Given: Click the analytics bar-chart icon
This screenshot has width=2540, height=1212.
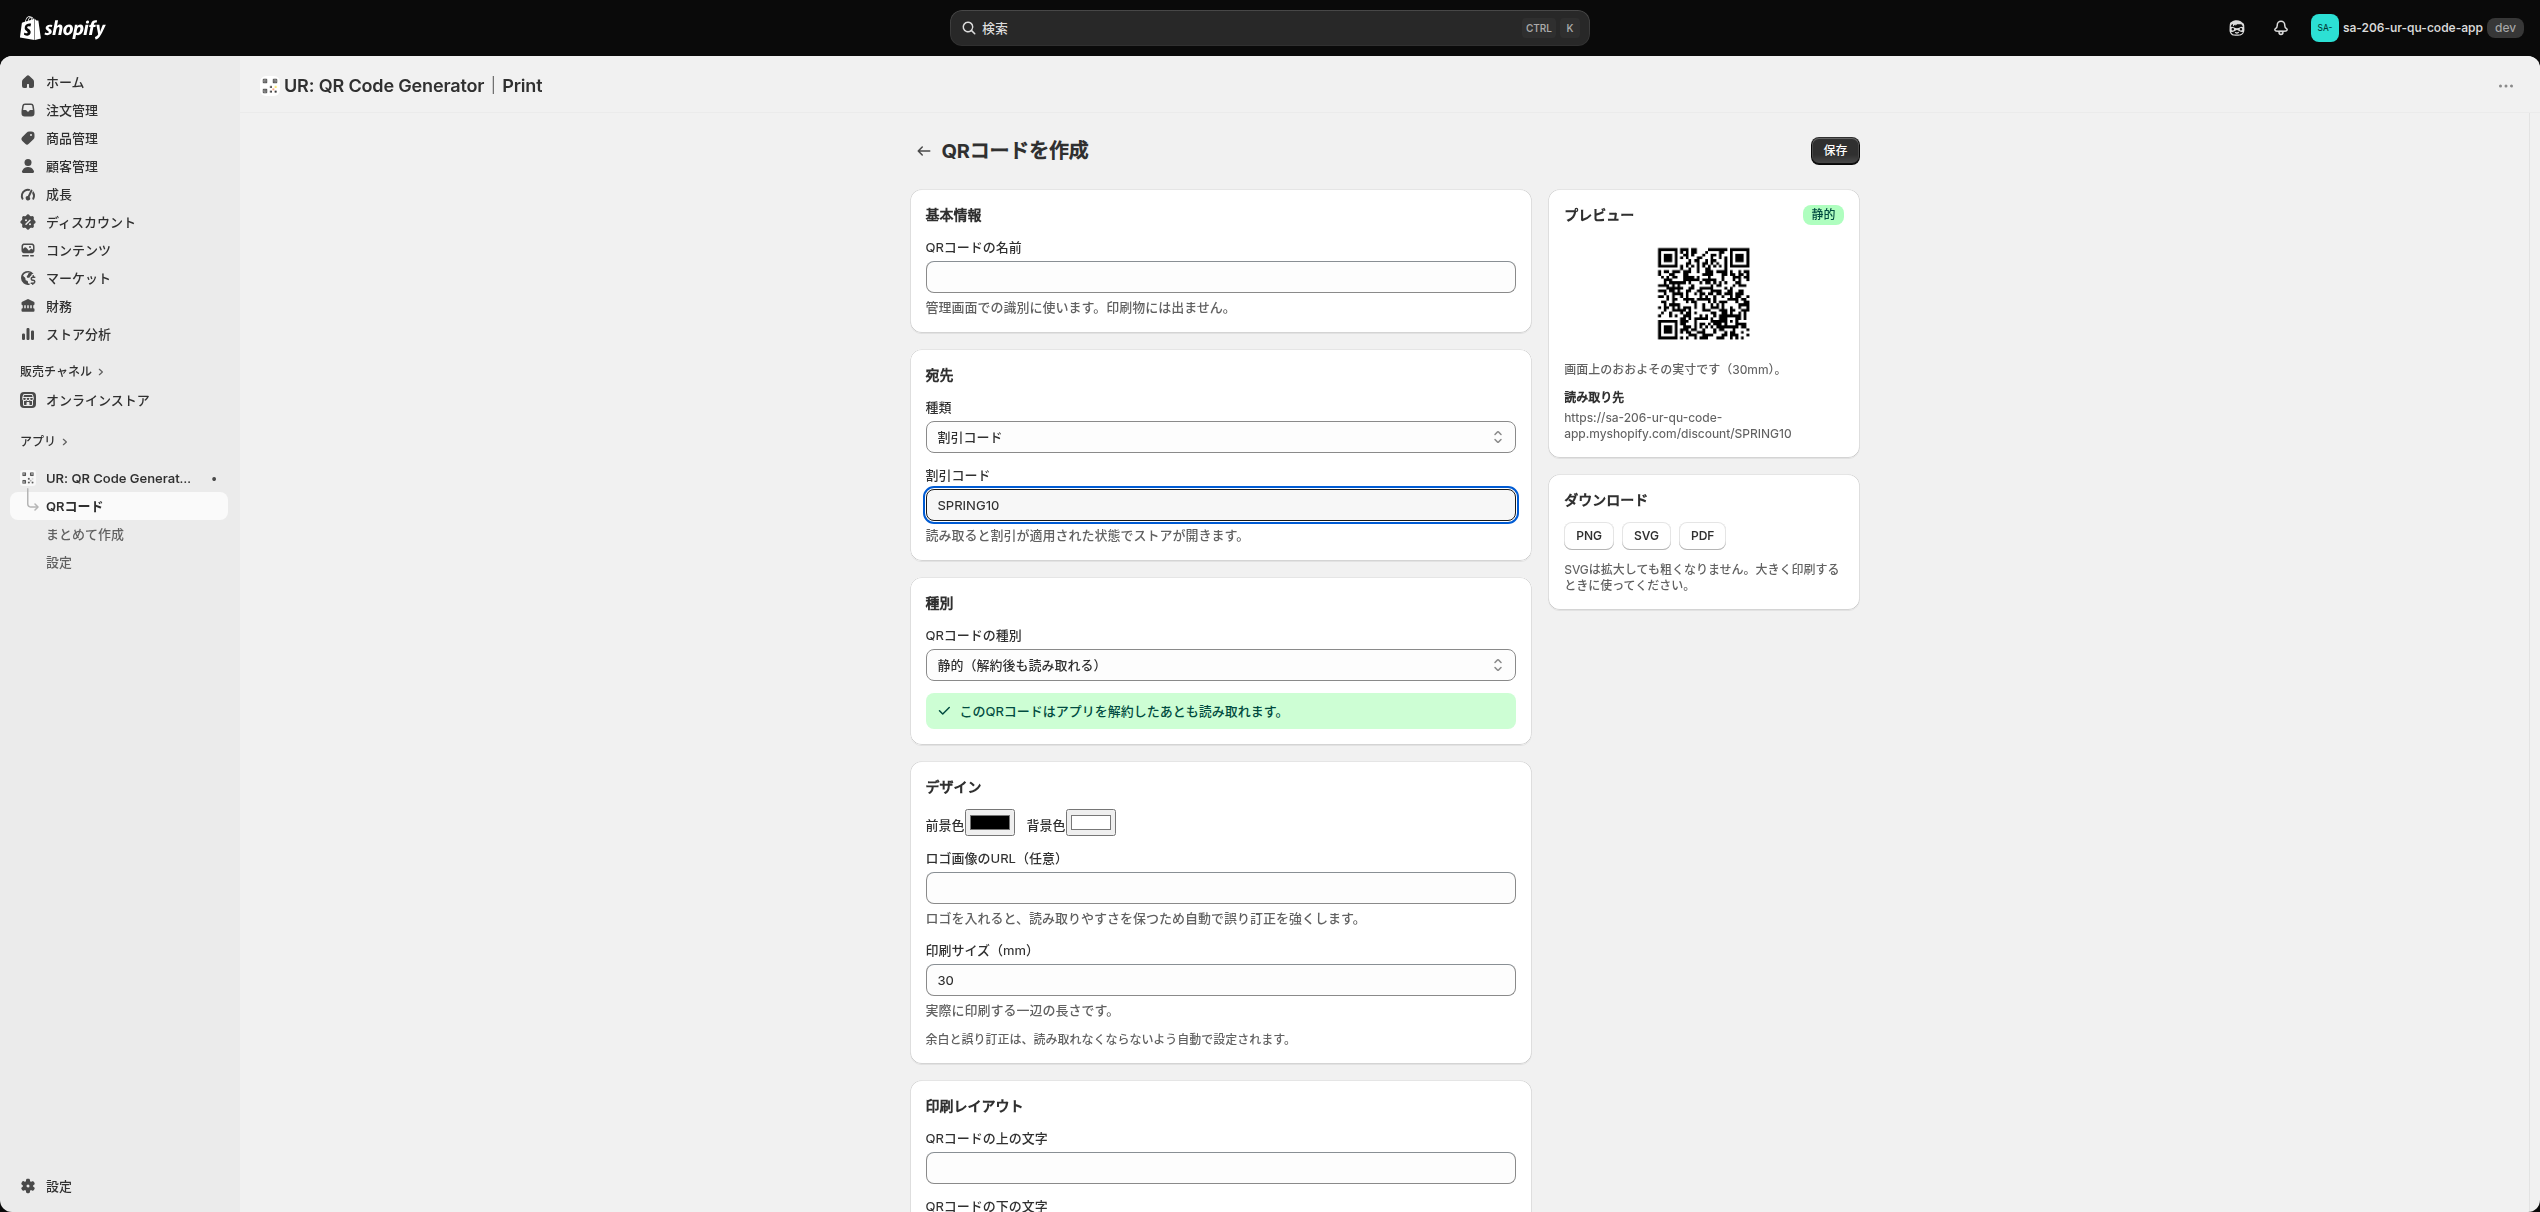Looking at the screenshot, I should tap(28, 334).
